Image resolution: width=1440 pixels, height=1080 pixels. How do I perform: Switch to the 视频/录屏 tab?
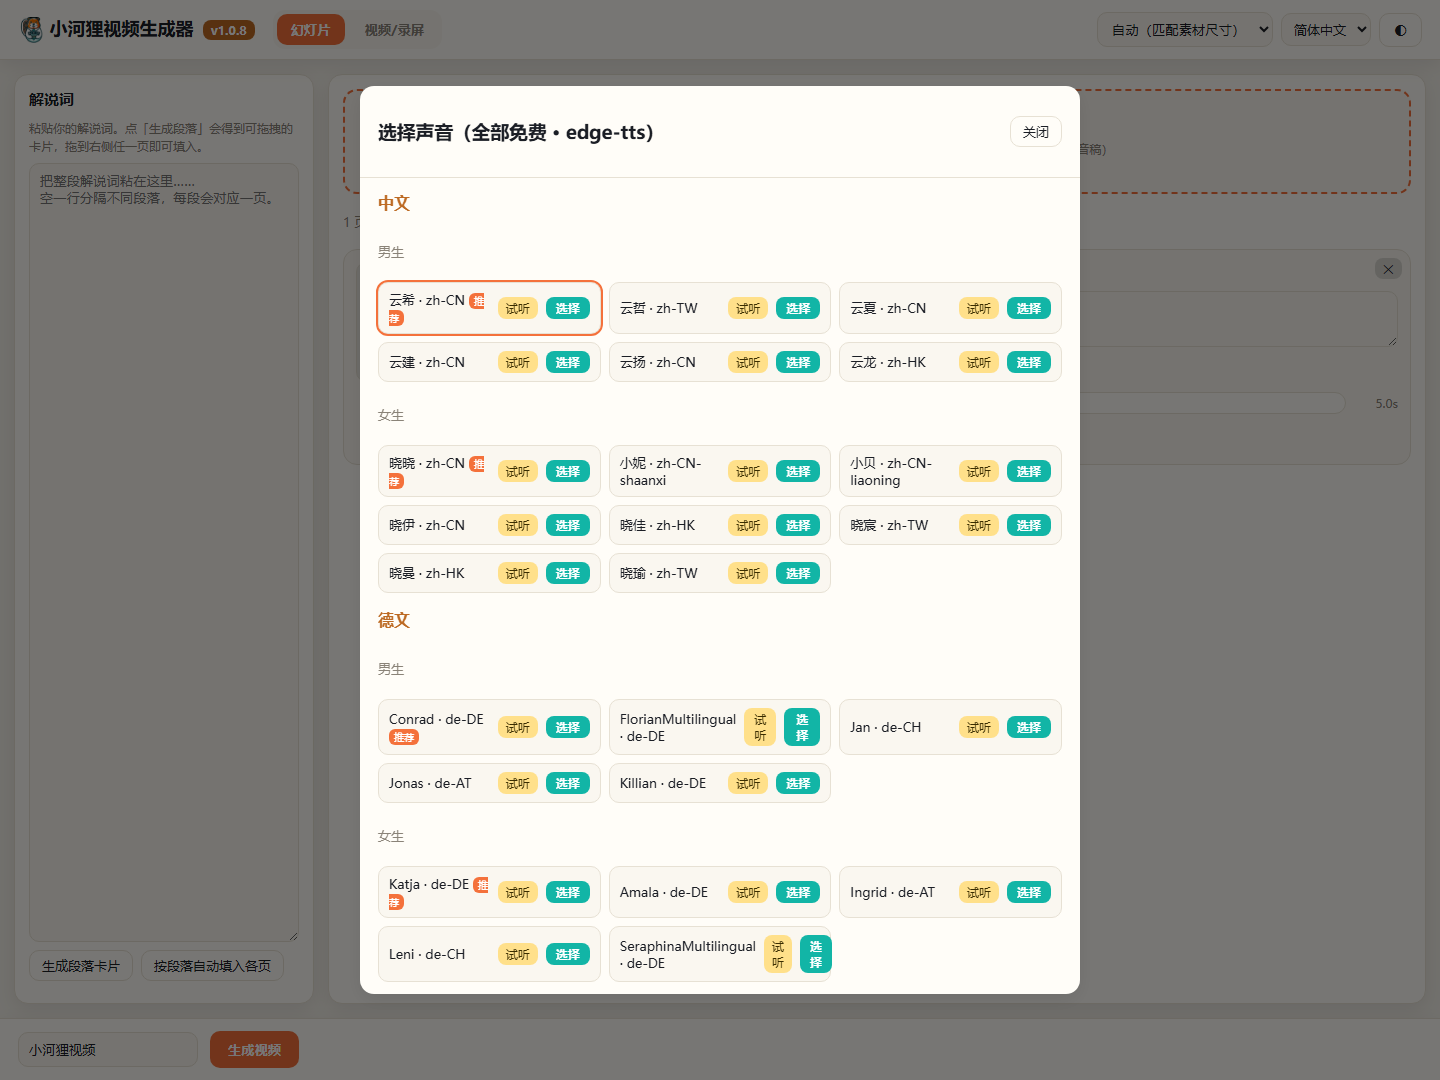(x=394, y=30)
